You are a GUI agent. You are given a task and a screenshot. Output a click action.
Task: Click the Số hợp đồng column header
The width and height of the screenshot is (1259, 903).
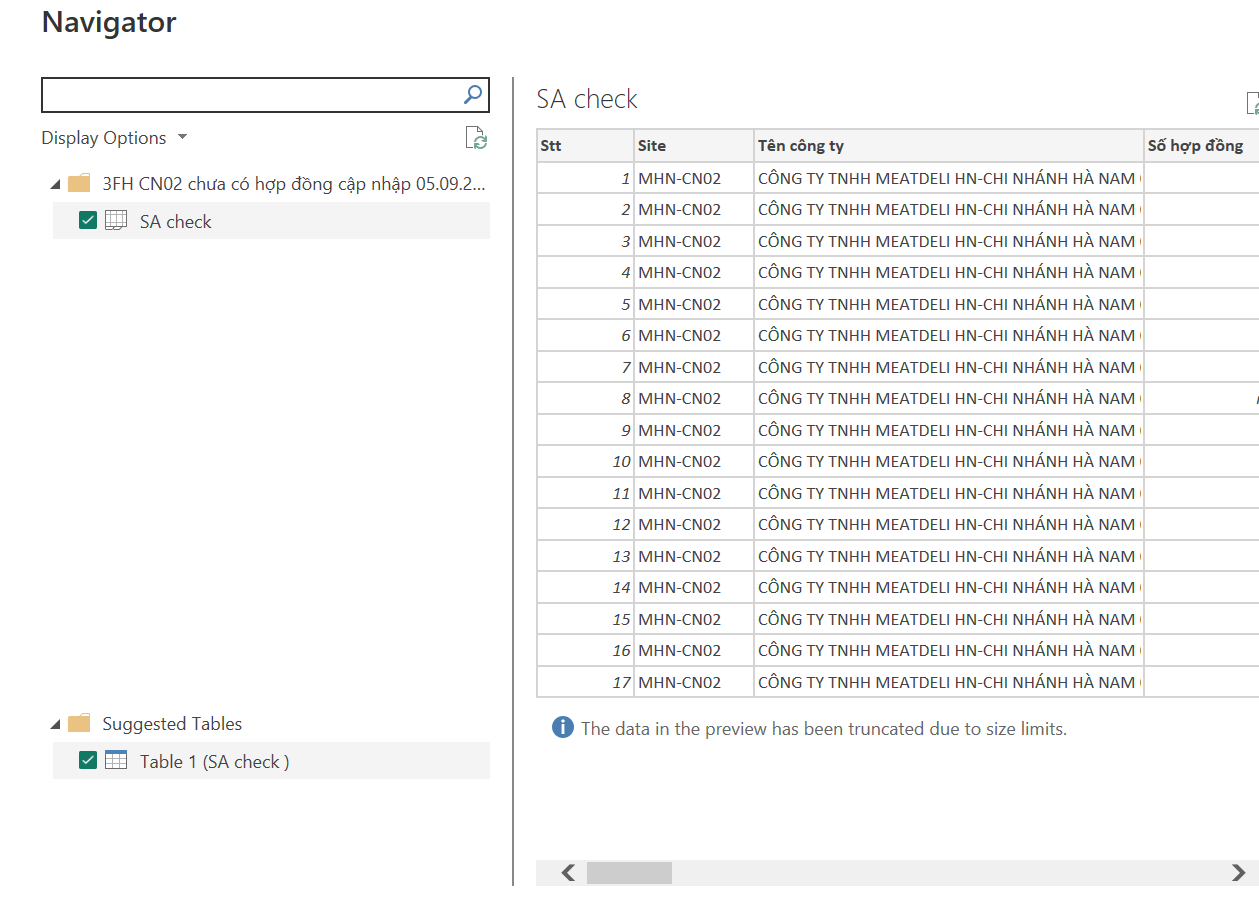1202,145
